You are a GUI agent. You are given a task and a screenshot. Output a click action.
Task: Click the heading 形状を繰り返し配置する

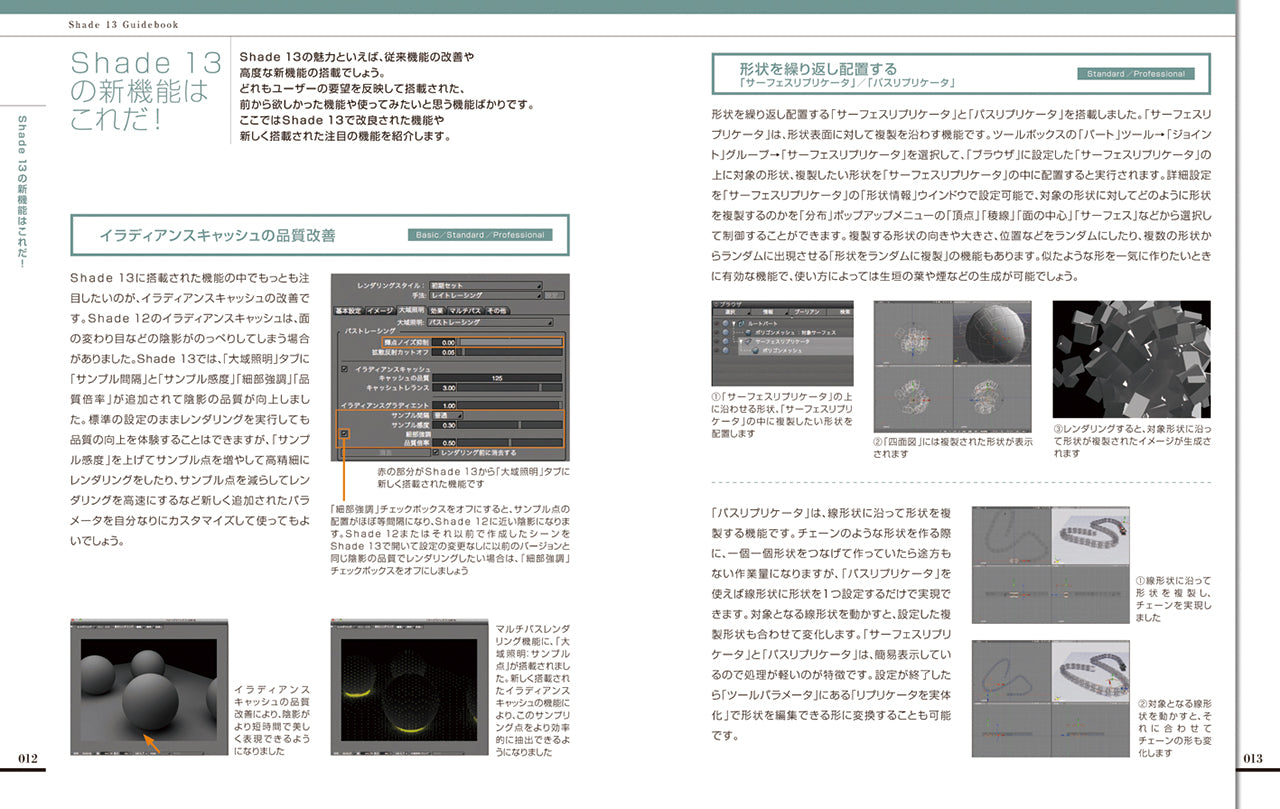pos(819,68)
